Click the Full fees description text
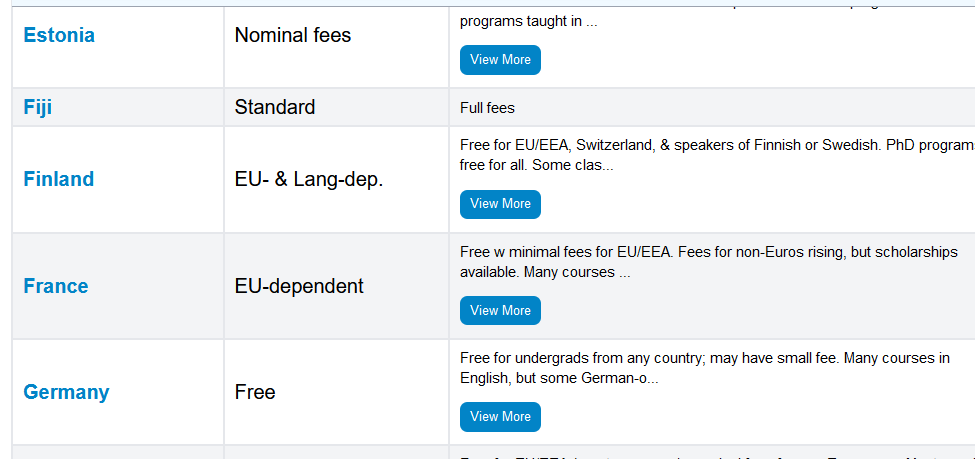Viewport: 975px width, 459px height. (488, 108)
